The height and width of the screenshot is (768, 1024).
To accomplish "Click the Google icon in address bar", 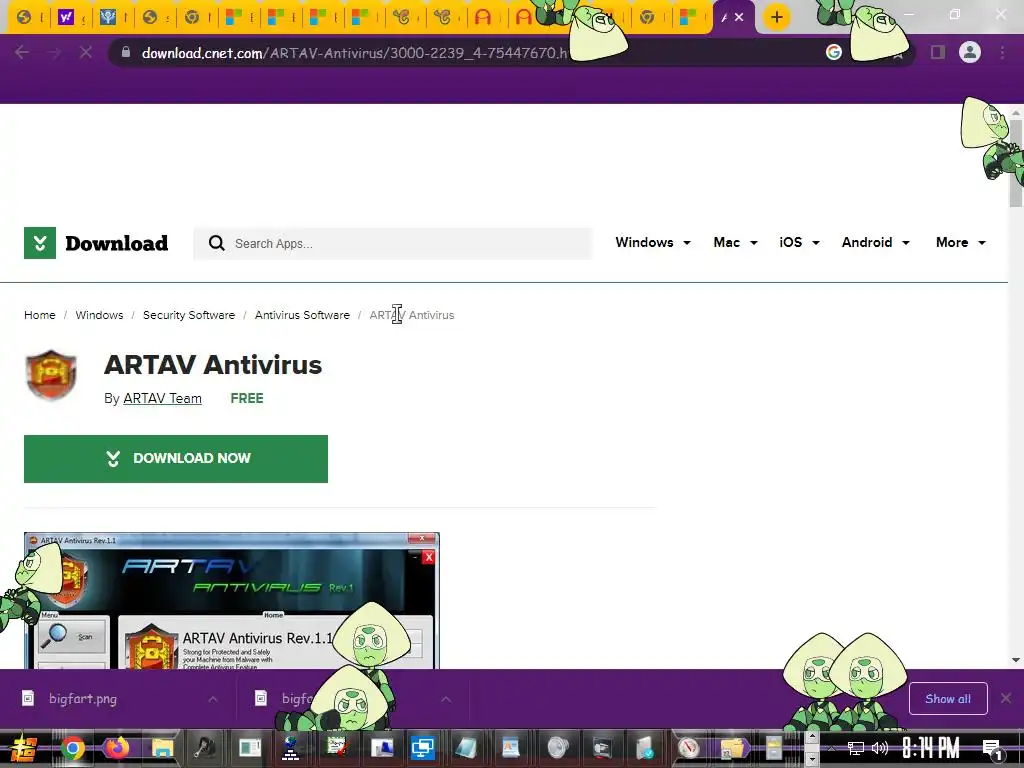I will (833, 52).
